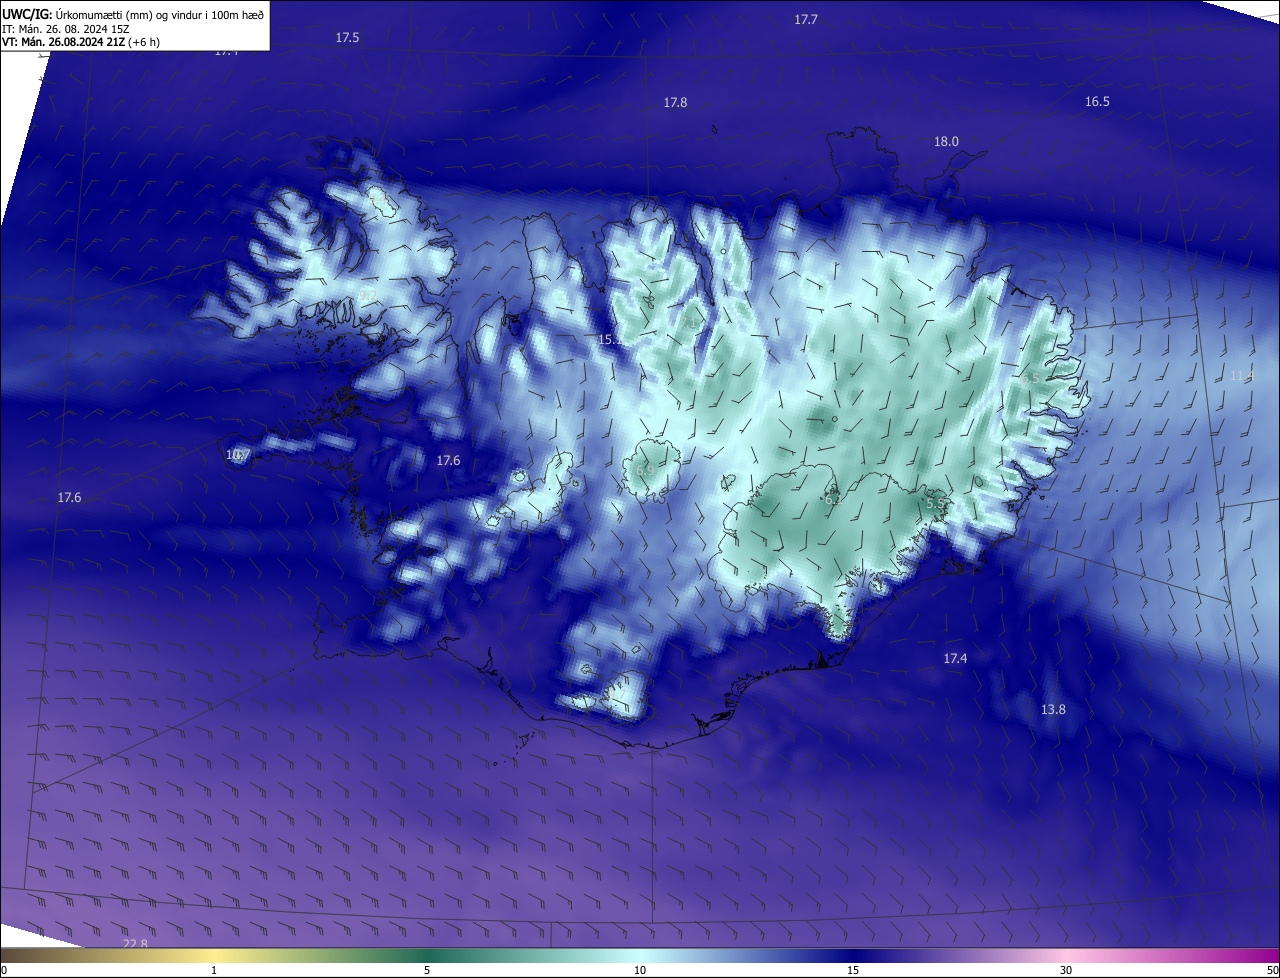
Task: Click the tick label 30 under the colour scale
Action: tap(1066, 970)
